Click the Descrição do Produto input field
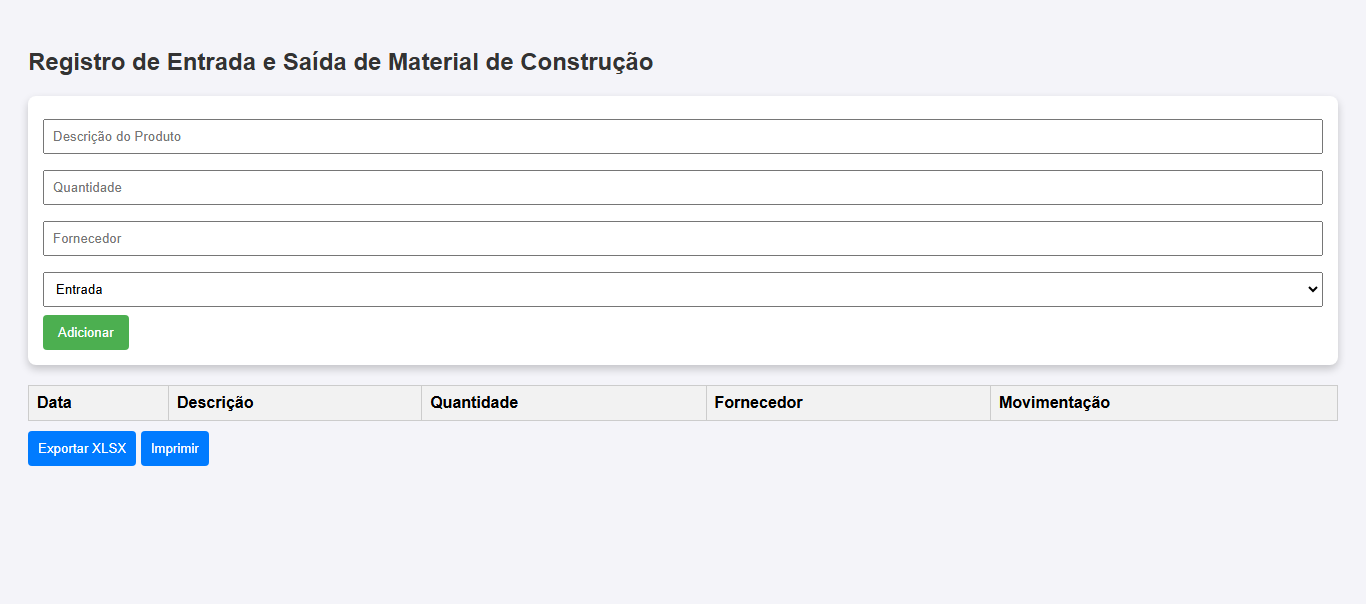Viewport: 1366px width, 604px height. click(x=682, y=137)
